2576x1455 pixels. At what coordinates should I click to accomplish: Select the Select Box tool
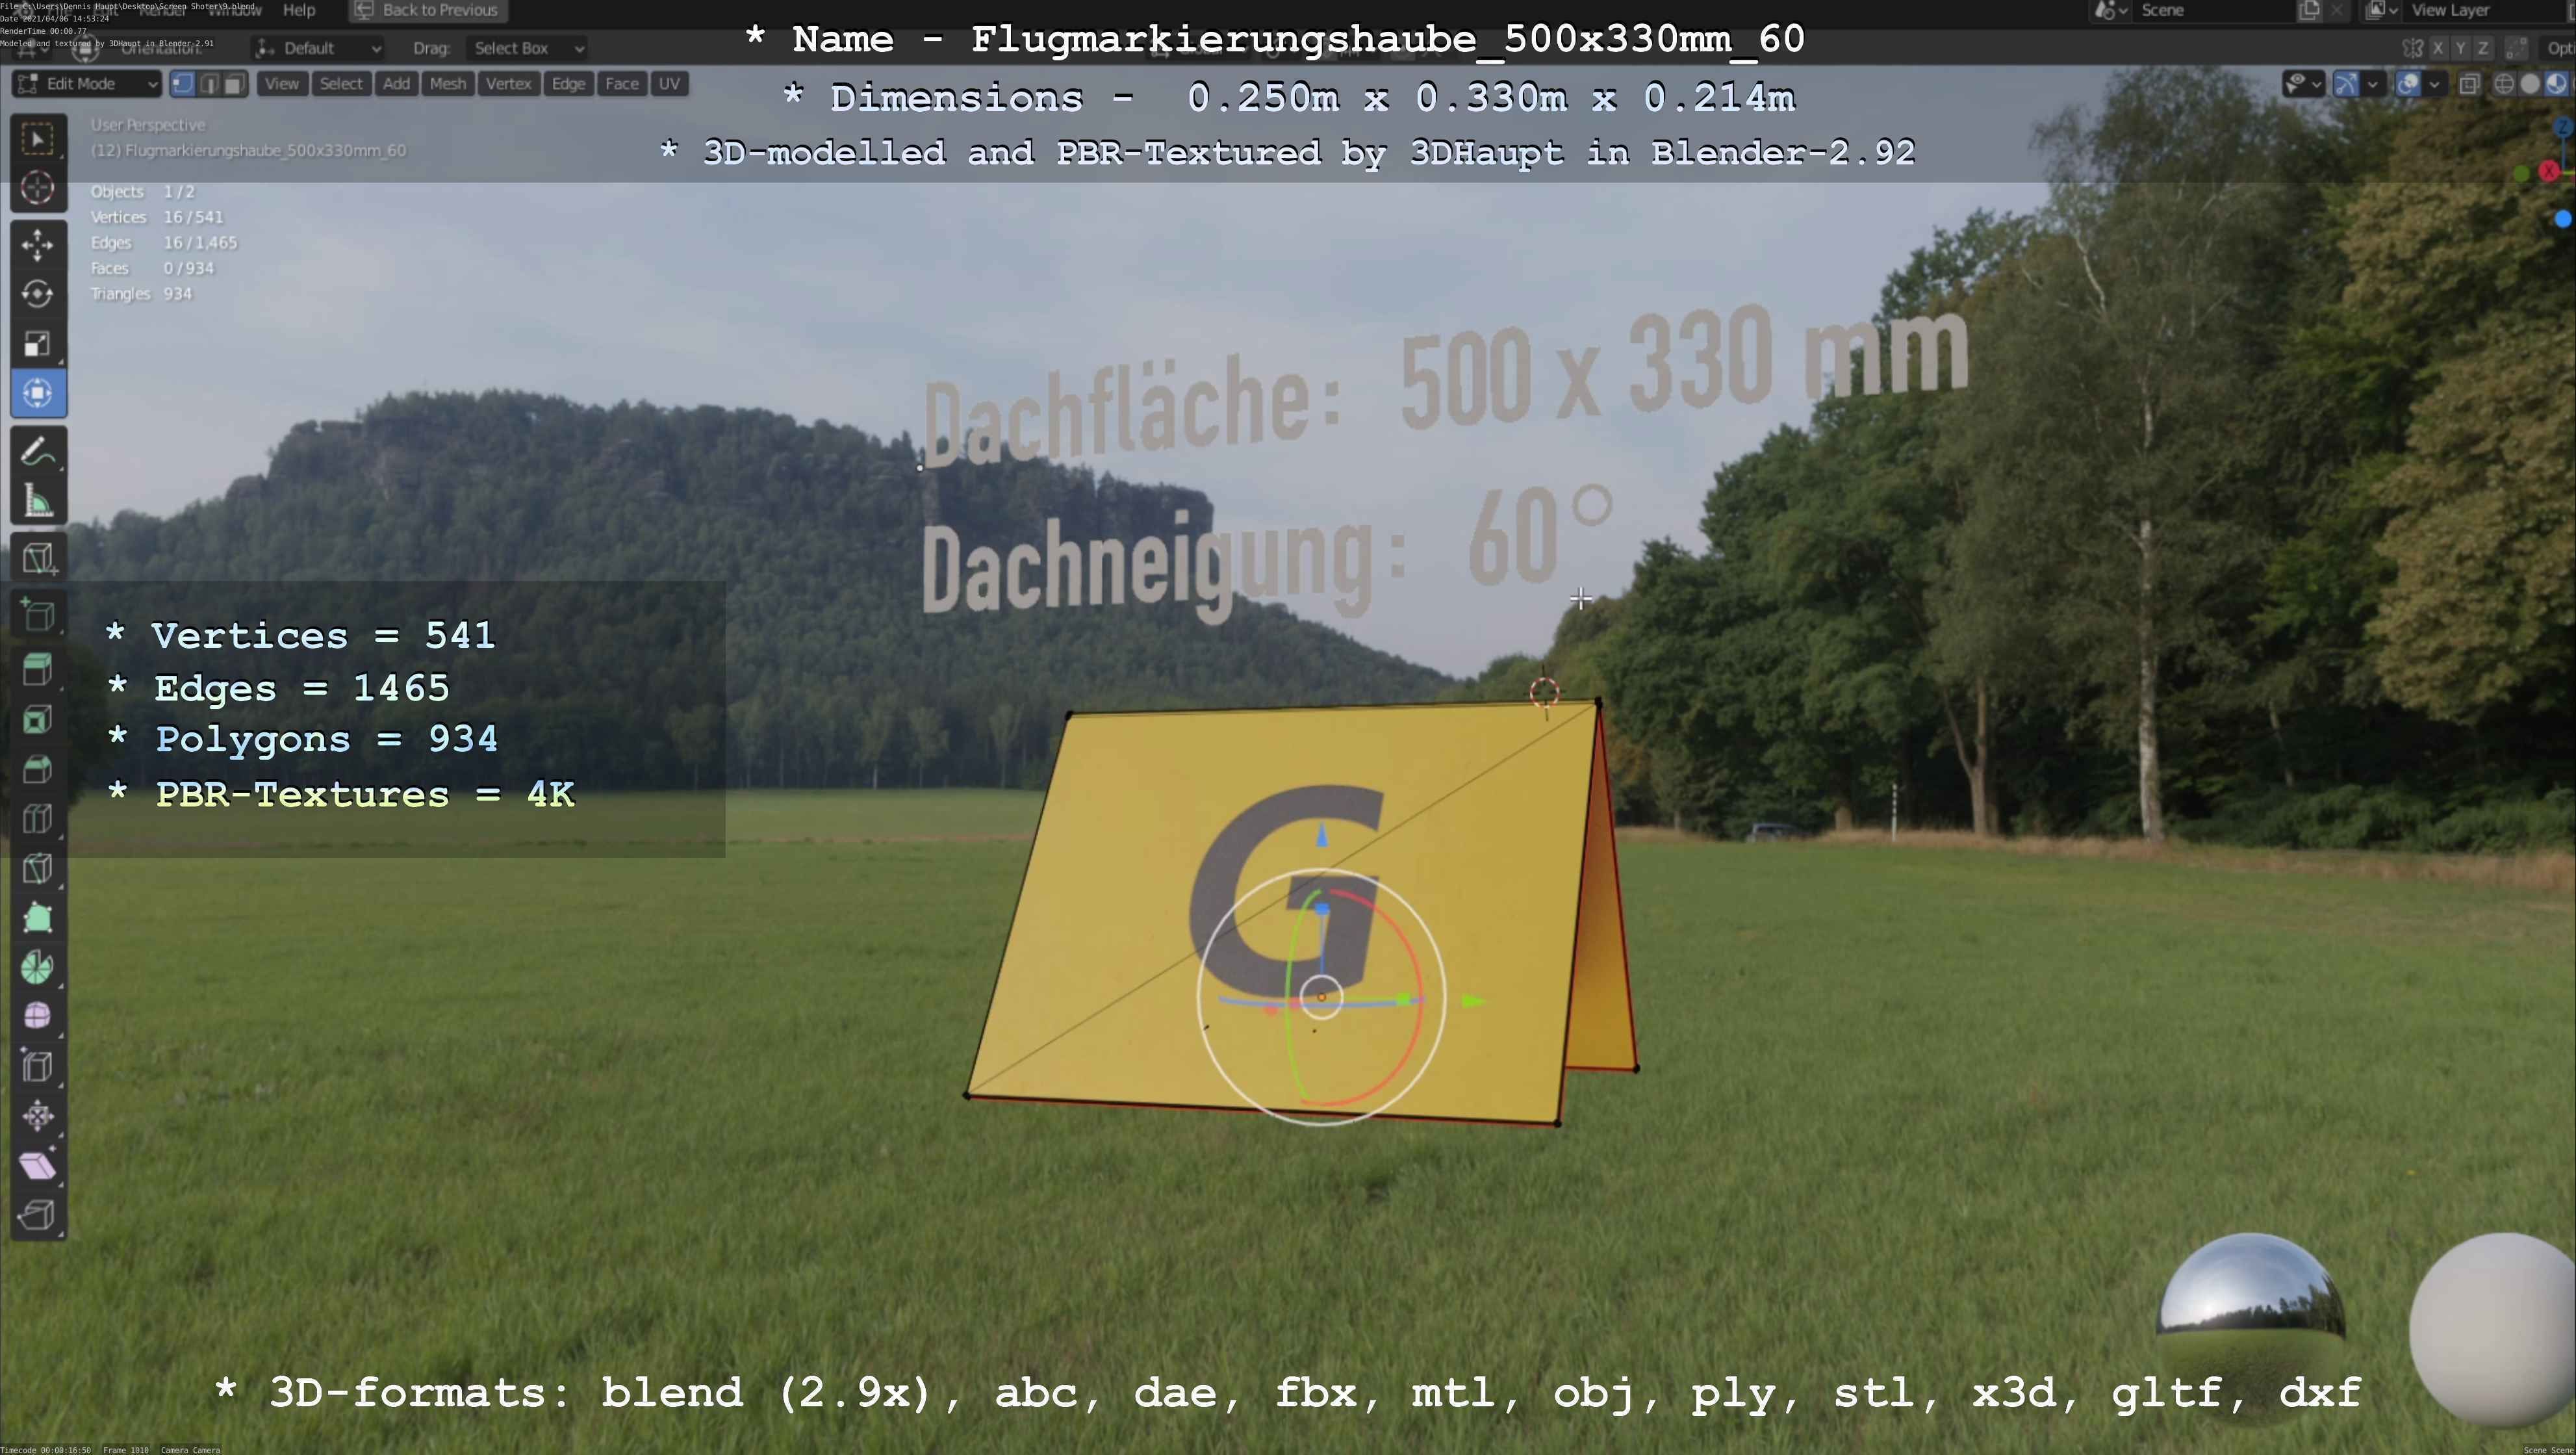[38, 138]
